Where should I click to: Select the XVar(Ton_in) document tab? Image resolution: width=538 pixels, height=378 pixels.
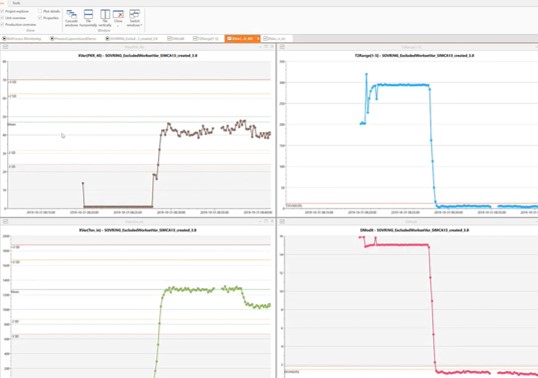276,39
